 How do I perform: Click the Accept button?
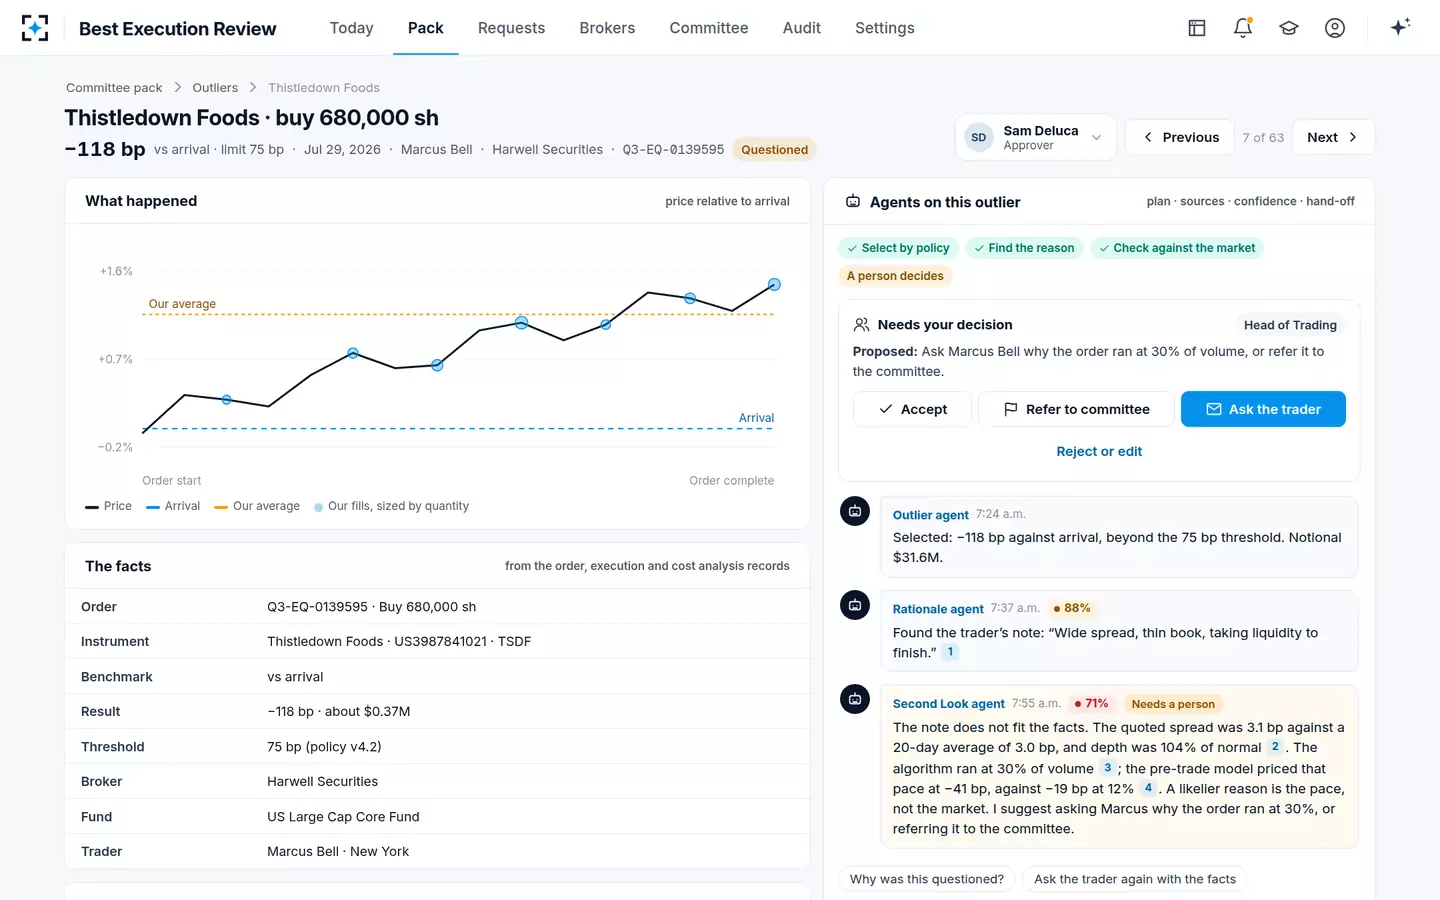tap(912, 409)
